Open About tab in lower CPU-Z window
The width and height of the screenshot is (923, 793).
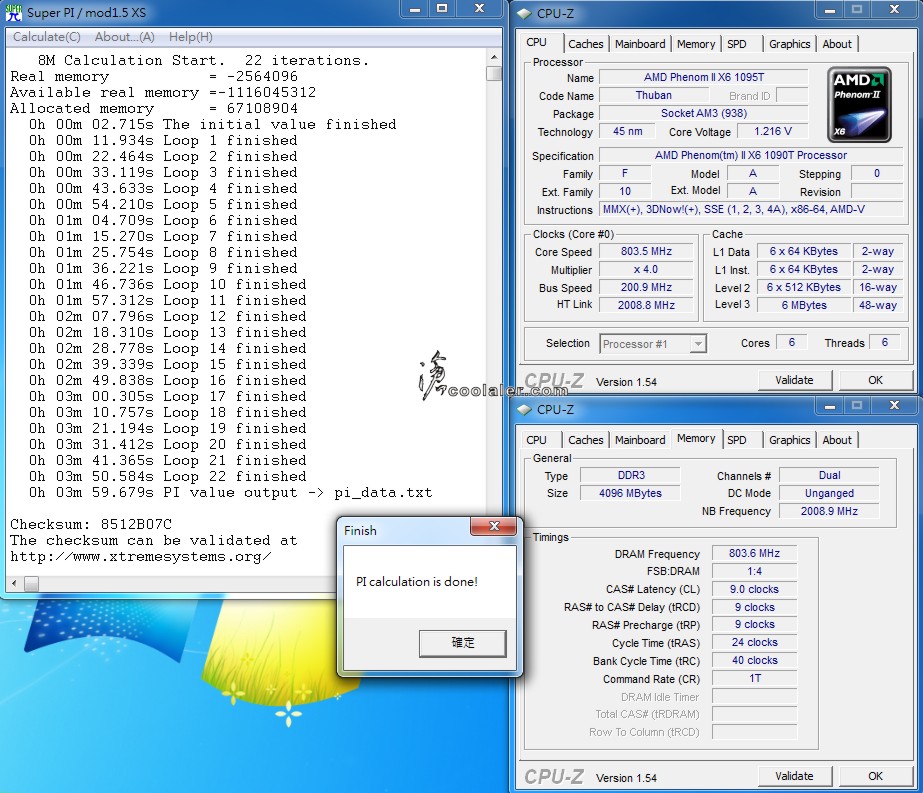pyautogui.click(x=836, y=440)
